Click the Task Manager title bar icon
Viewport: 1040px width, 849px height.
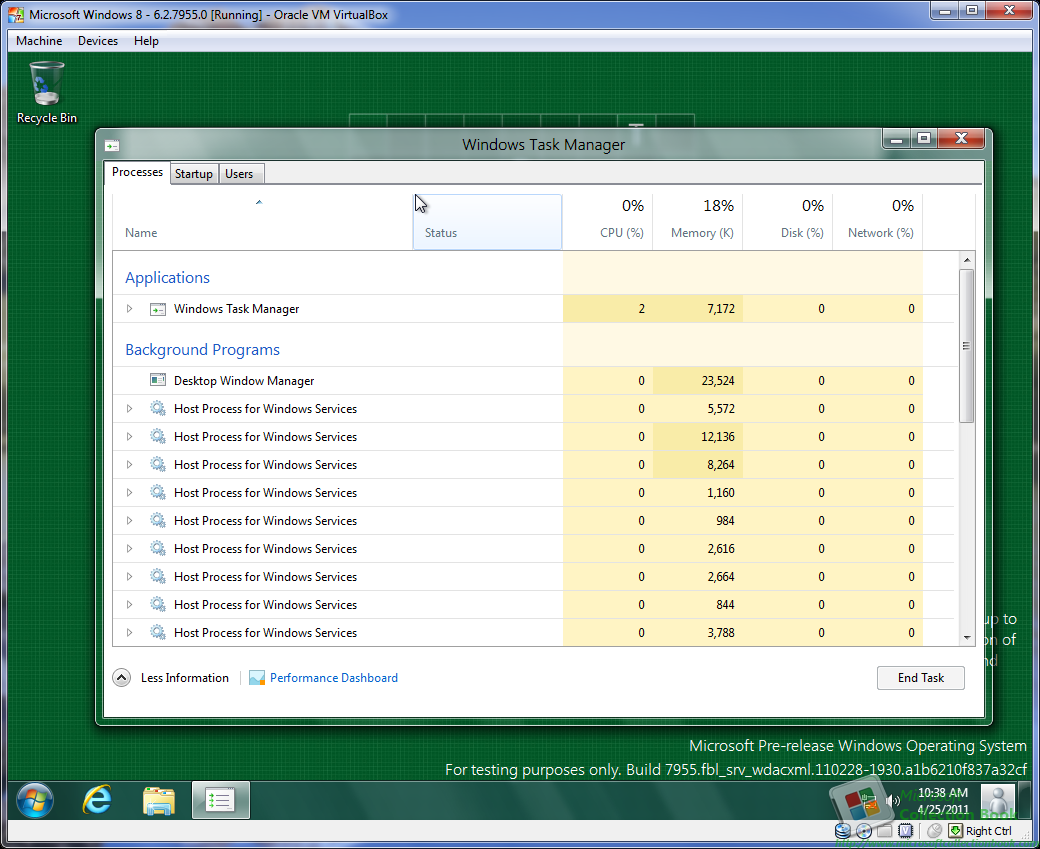pos(112,145)
